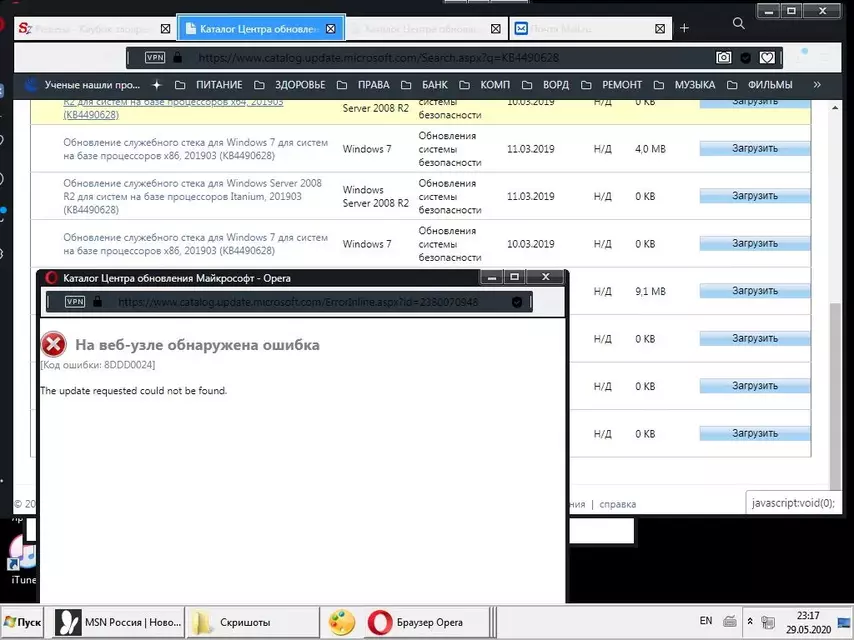Click the heart bookmark icon in the address bar
Screen dimensions: 854x640
767,57
